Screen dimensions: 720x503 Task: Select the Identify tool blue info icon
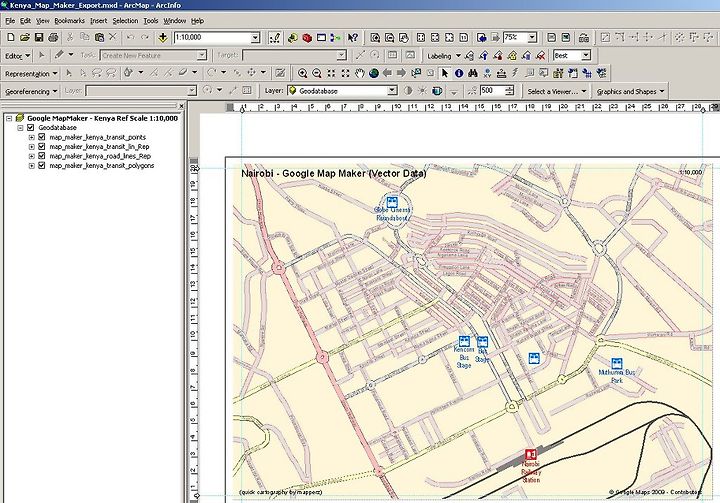point(459,73)
